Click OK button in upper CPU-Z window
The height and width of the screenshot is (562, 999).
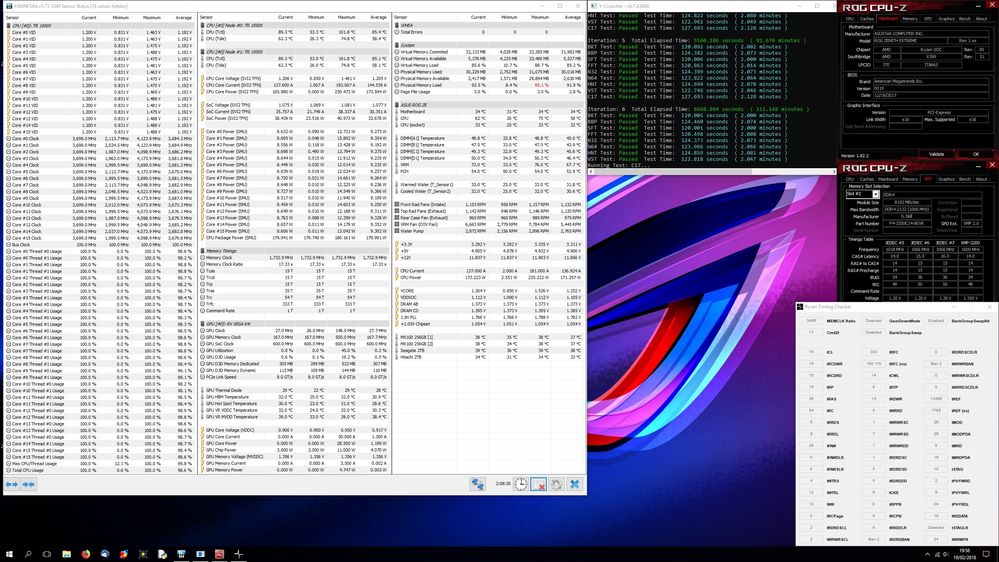coord(975,154)
